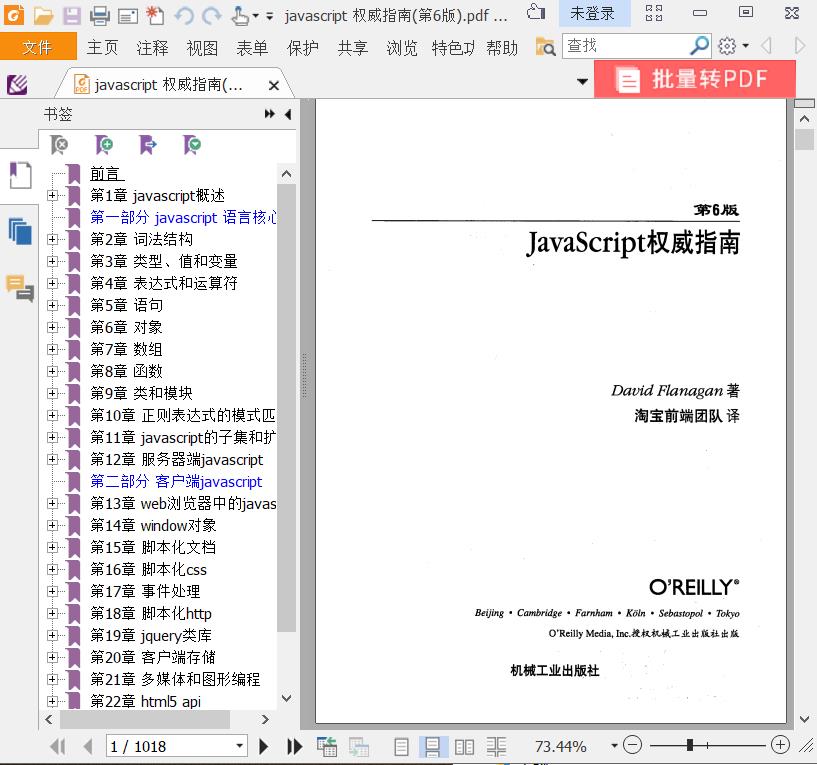Expand 第19章 jquery类库 bookmark
This screenshot has height=765, width=817.
point(52,635)
